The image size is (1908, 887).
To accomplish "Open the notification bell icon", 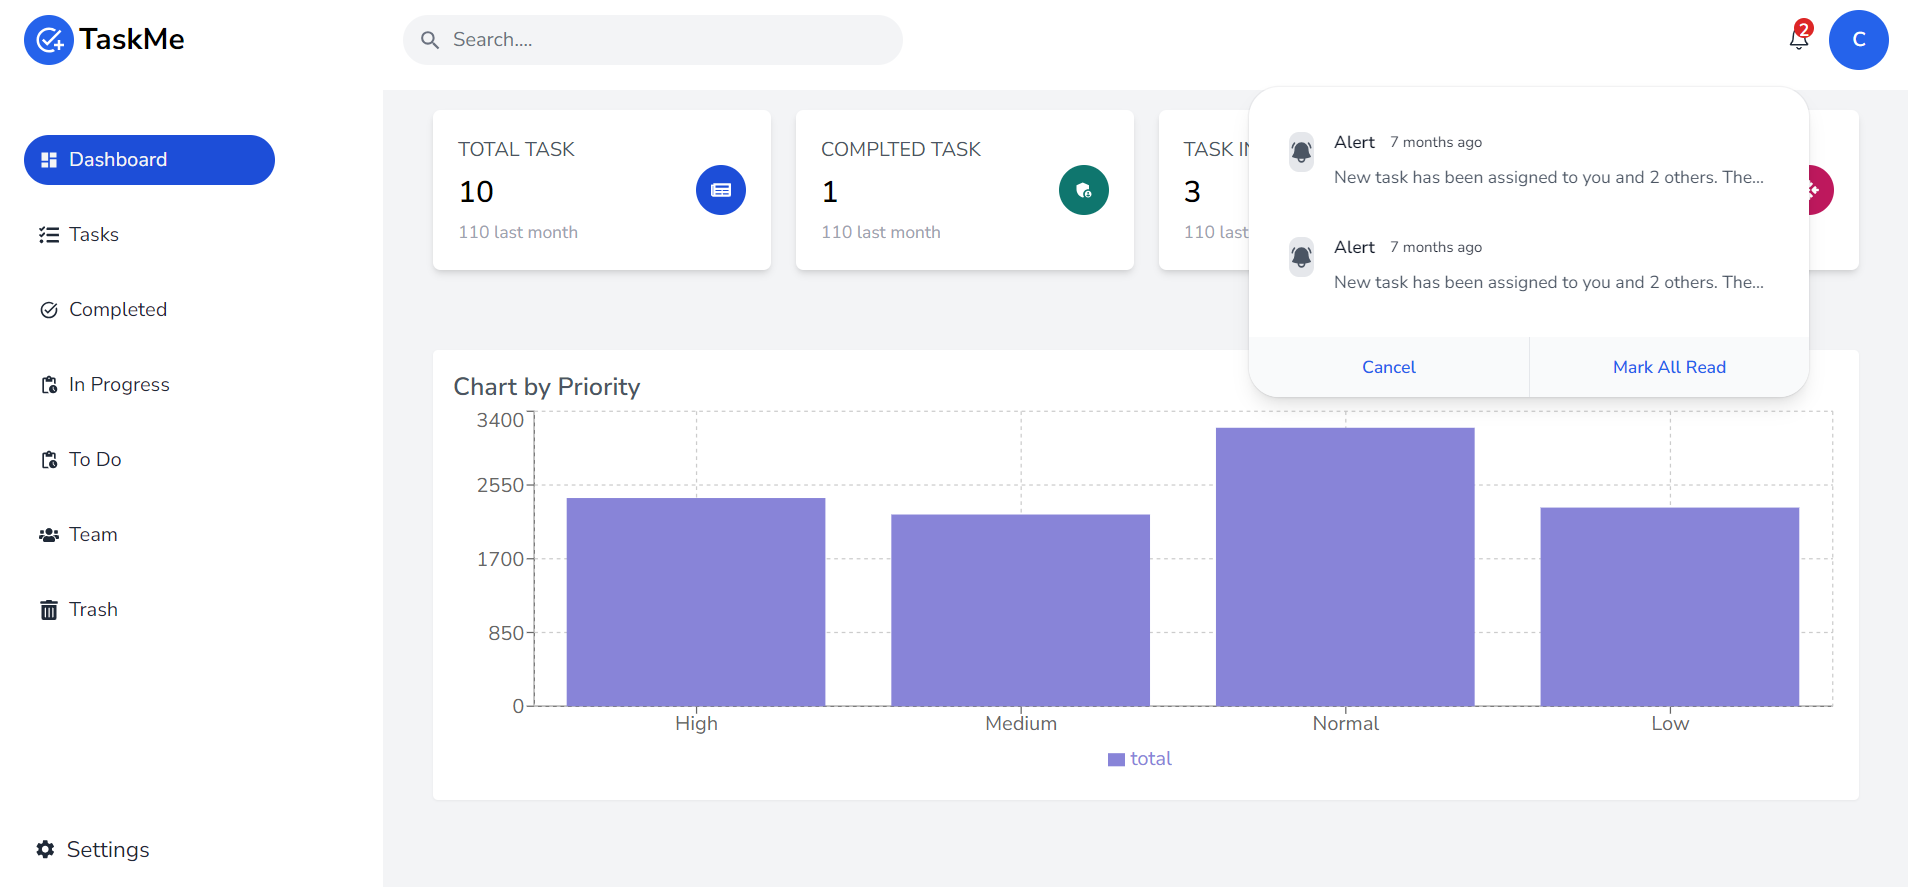I will tap(1799, 38).
